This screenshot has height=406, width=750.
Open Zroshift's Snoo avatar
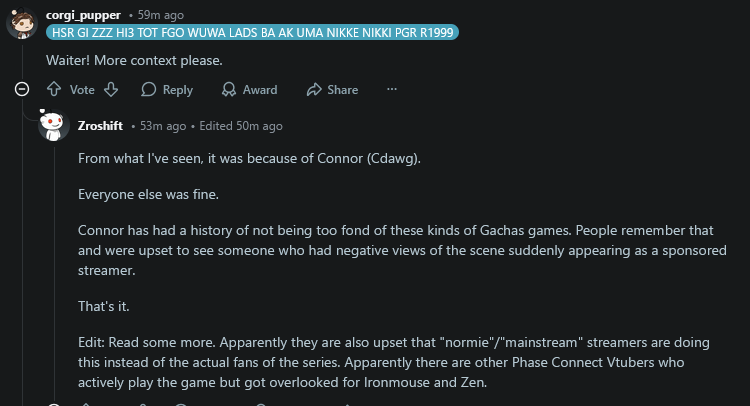(53, 125)
